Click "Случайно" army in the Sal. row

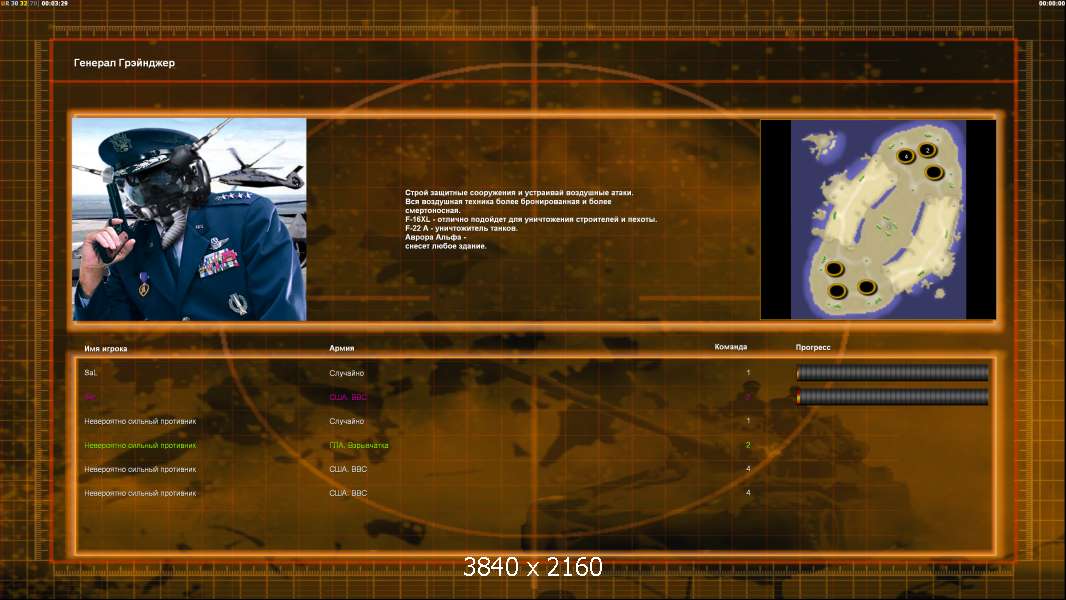(347, 373)
